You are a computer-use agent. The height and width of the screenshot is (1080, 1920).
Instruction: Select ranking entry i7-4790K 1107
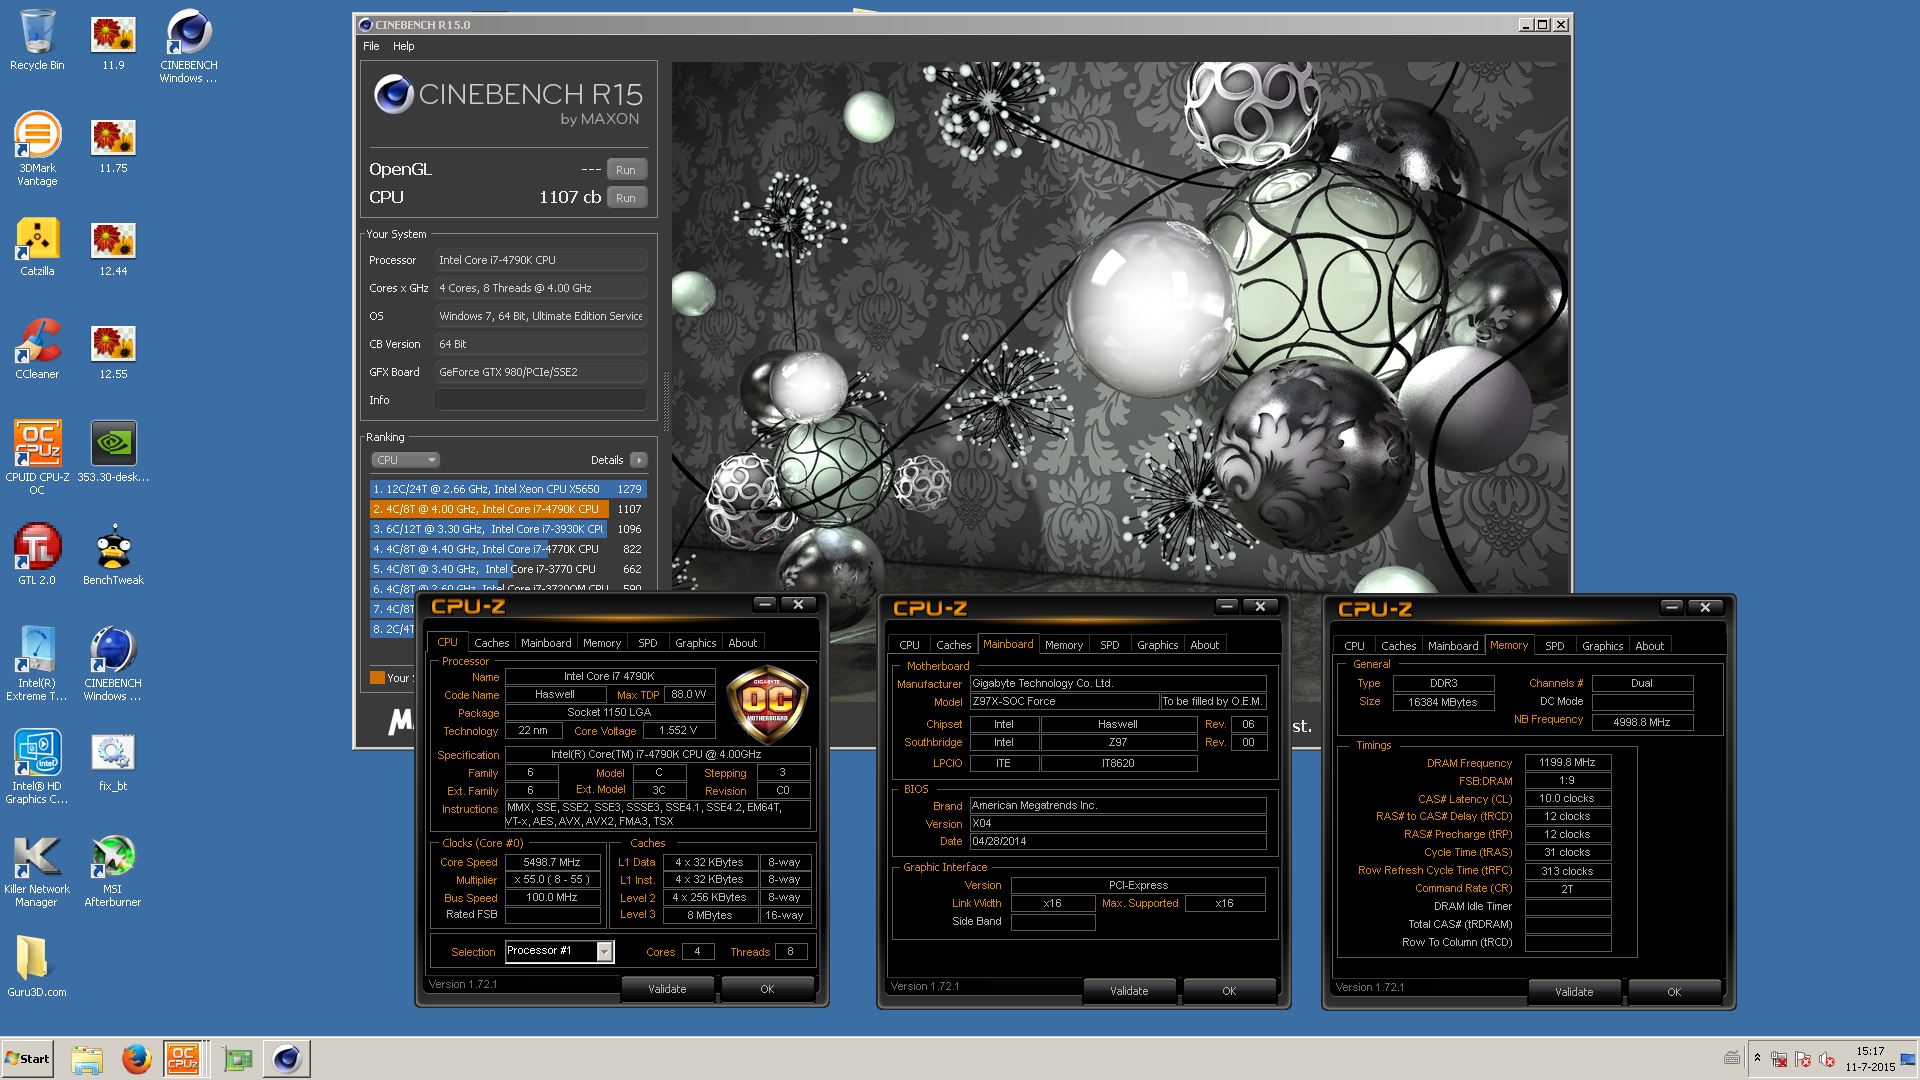(508, 509)
